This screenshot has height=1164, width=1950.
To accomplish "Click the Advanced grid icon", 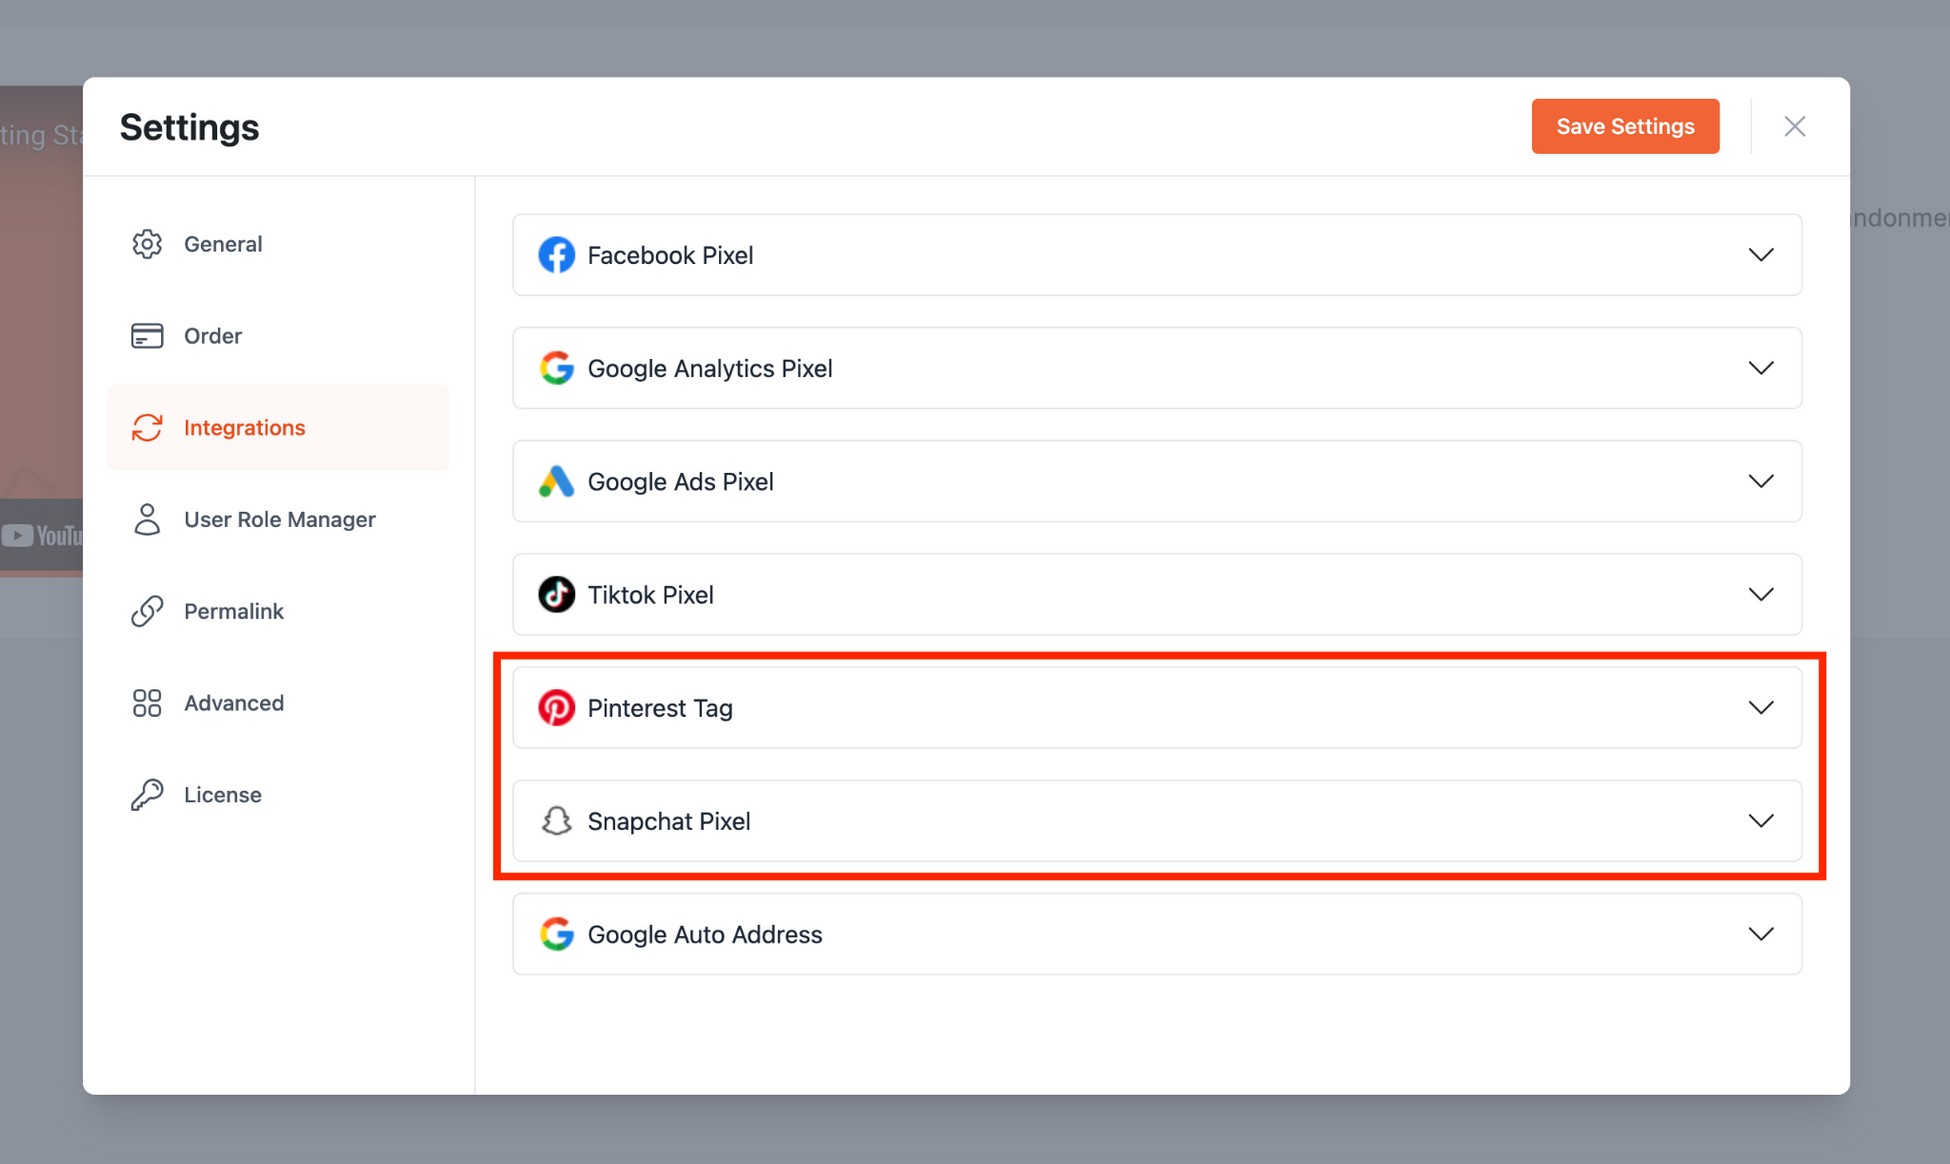I will click(147, 702).
